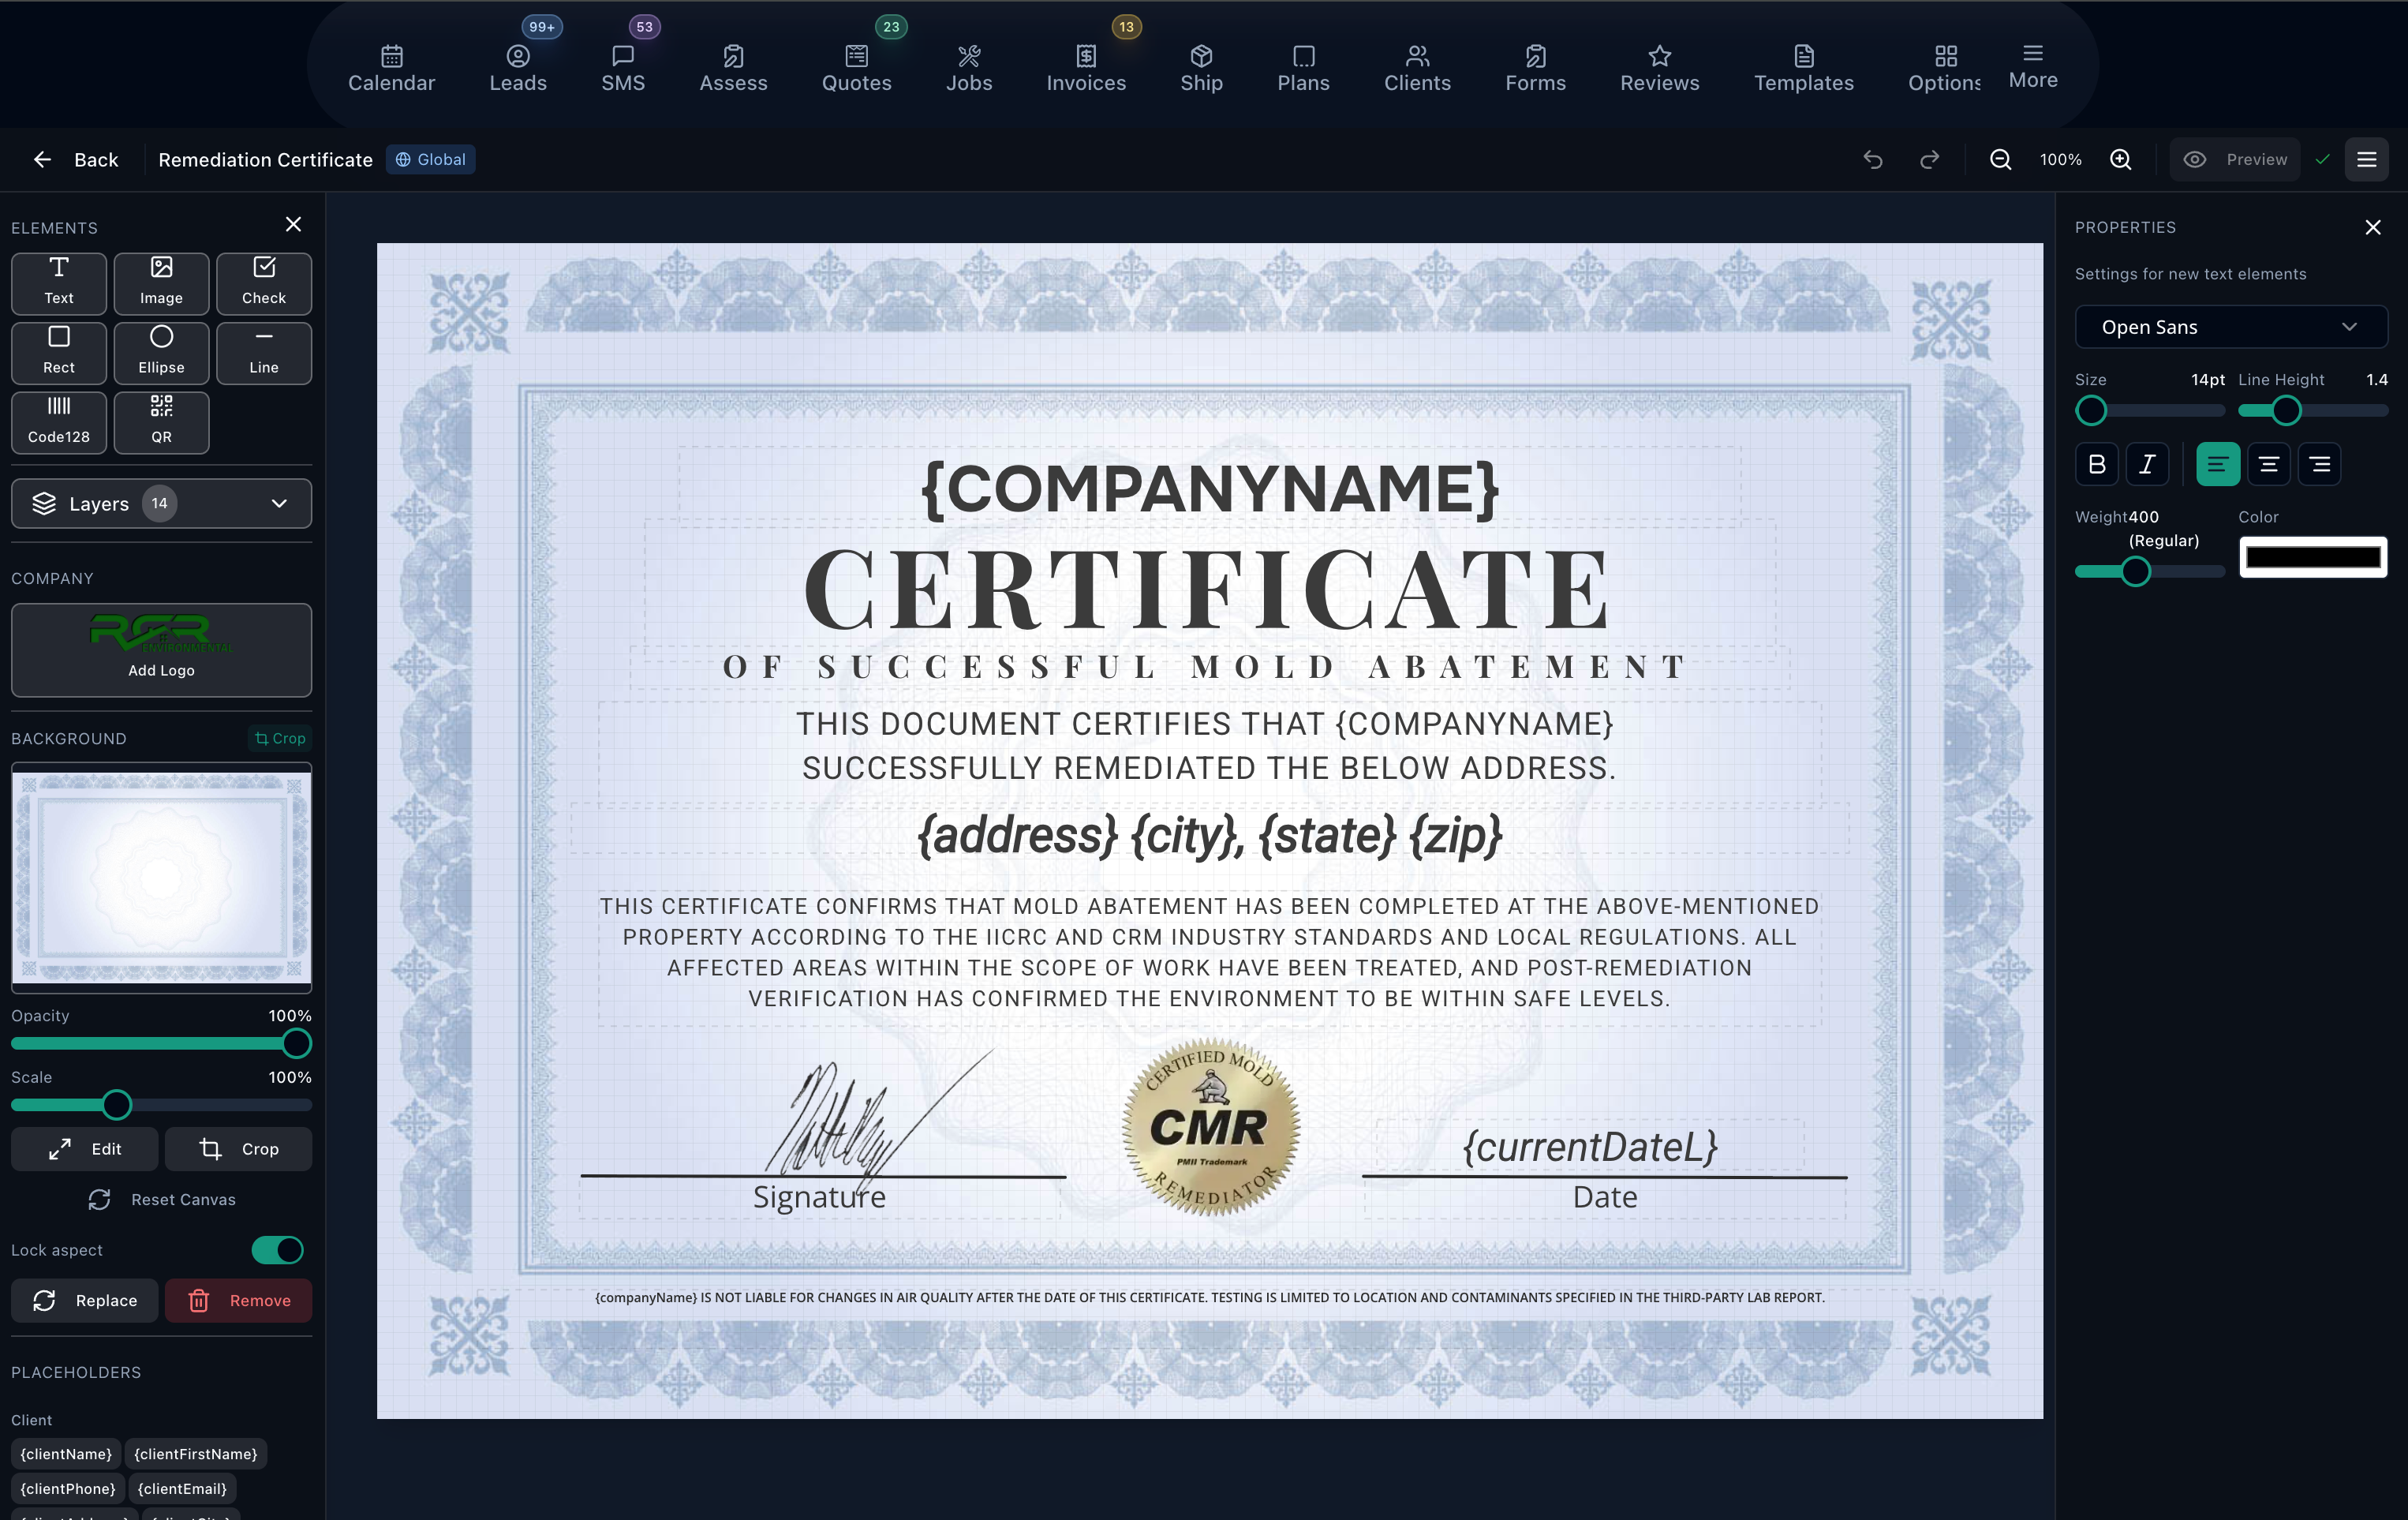This screenshot has height=1520, width=2408.
Task: Adjust the font Size slider
Action: [x=2149, y=410]
